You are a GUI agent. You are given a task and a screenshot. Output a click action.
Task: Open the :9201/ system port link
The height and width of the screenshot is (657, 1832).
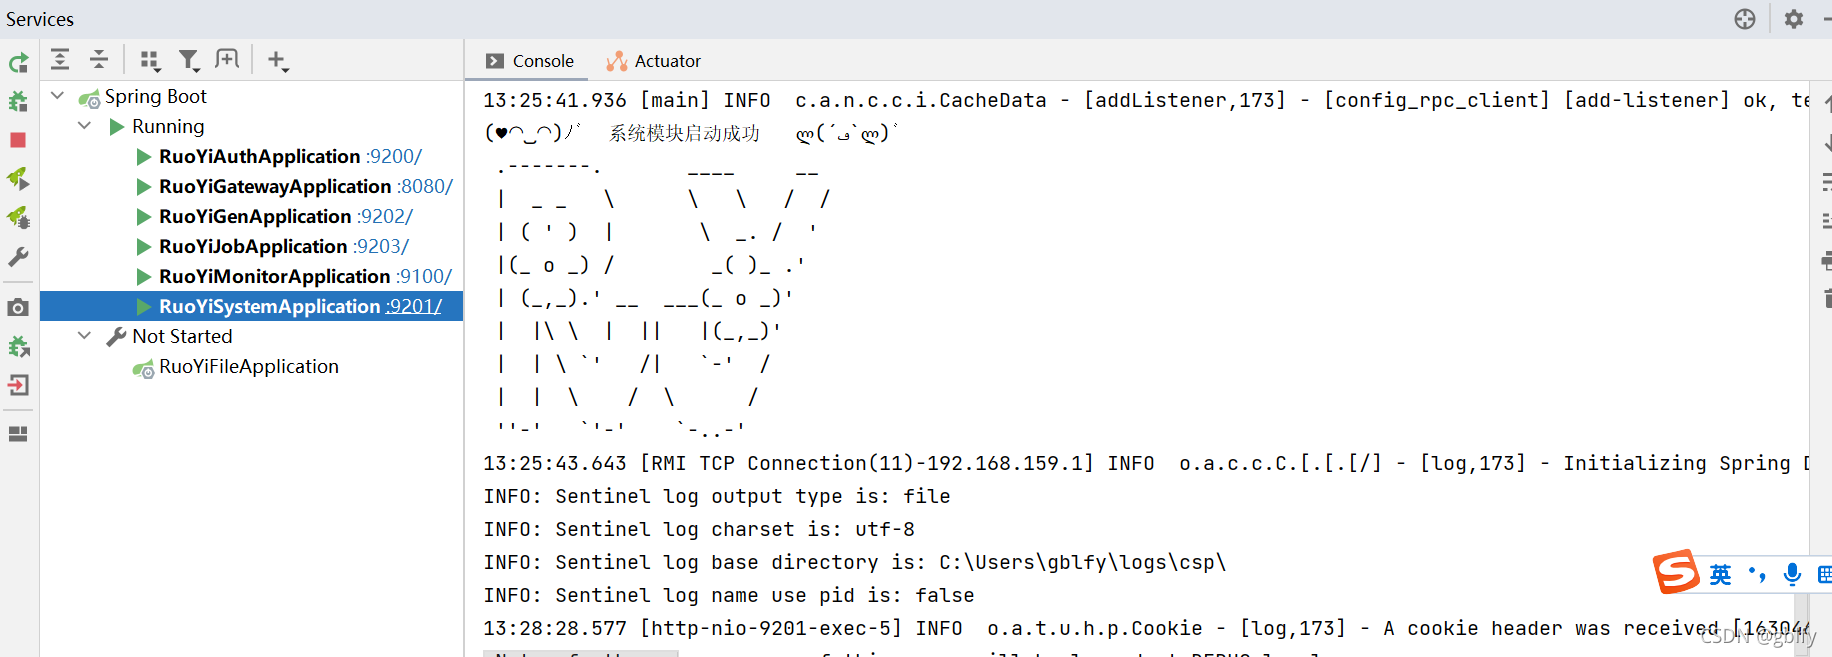(414, 306)
